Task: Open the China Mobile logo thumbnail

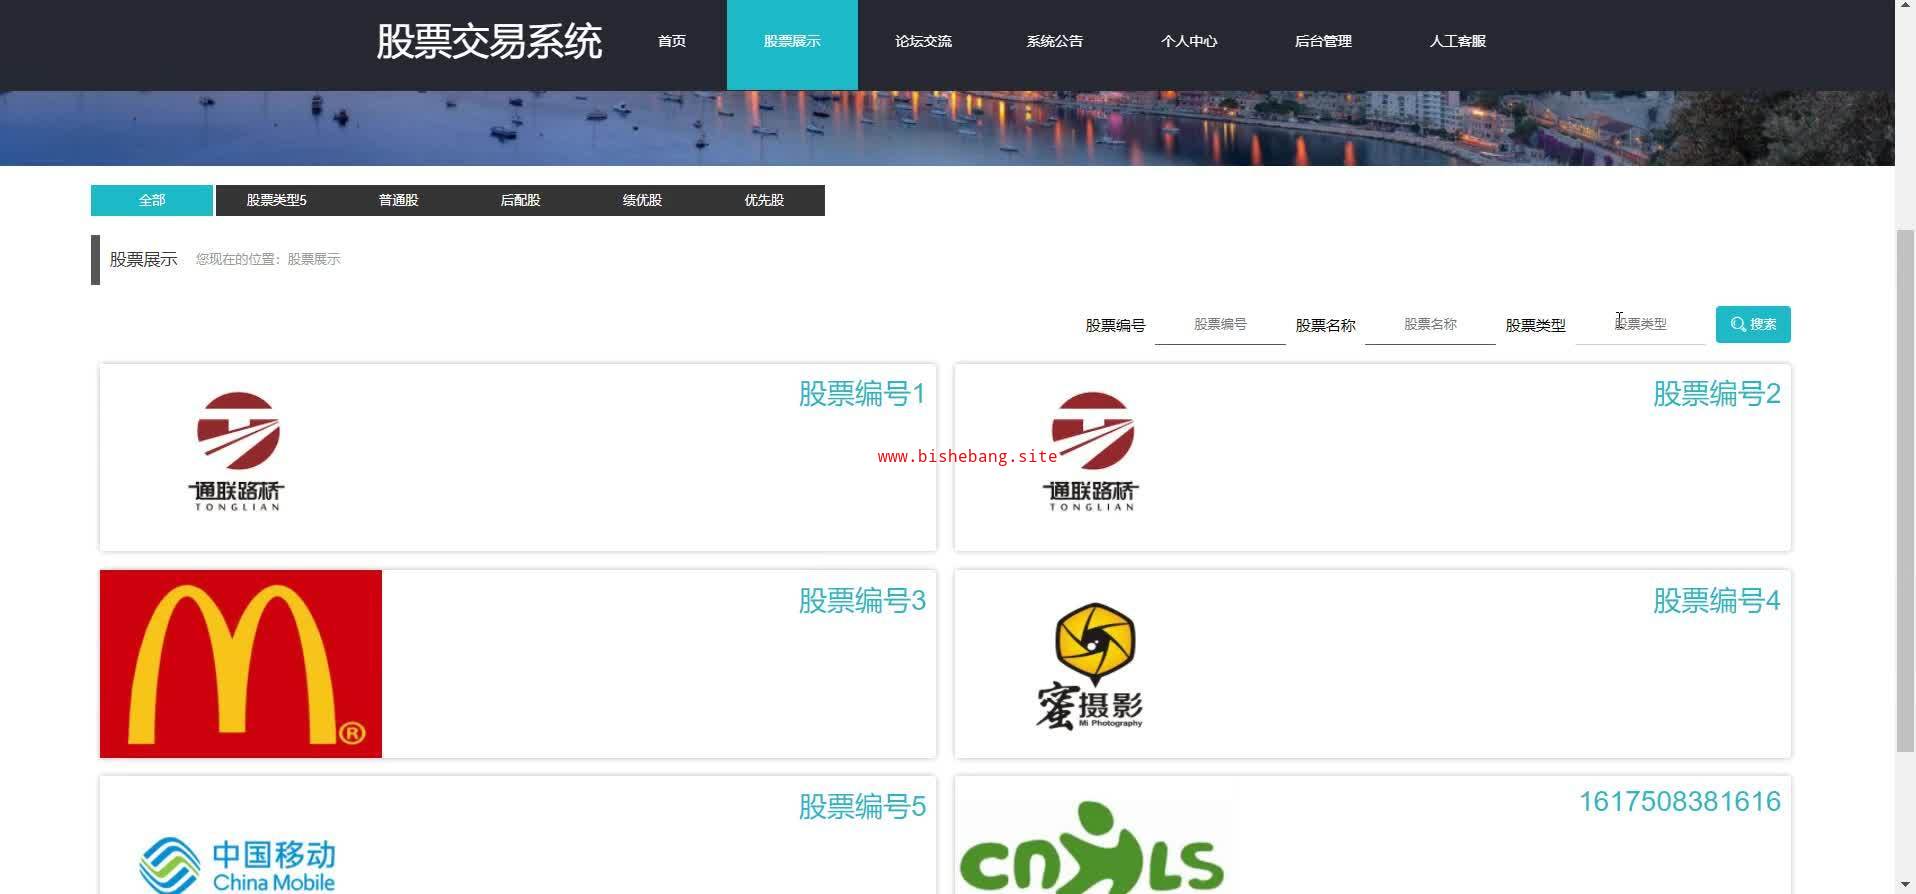Action: [238, 864]
